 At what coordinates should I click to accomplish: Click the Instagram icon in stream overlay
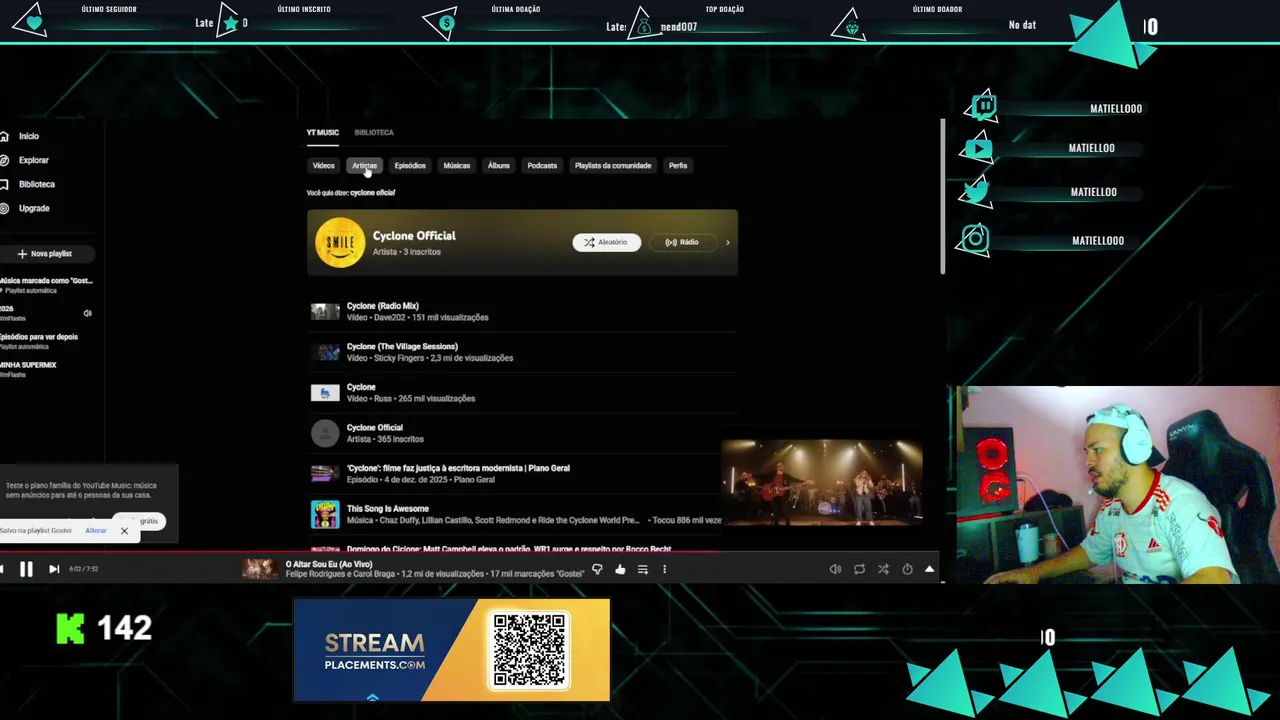[975, 239]
